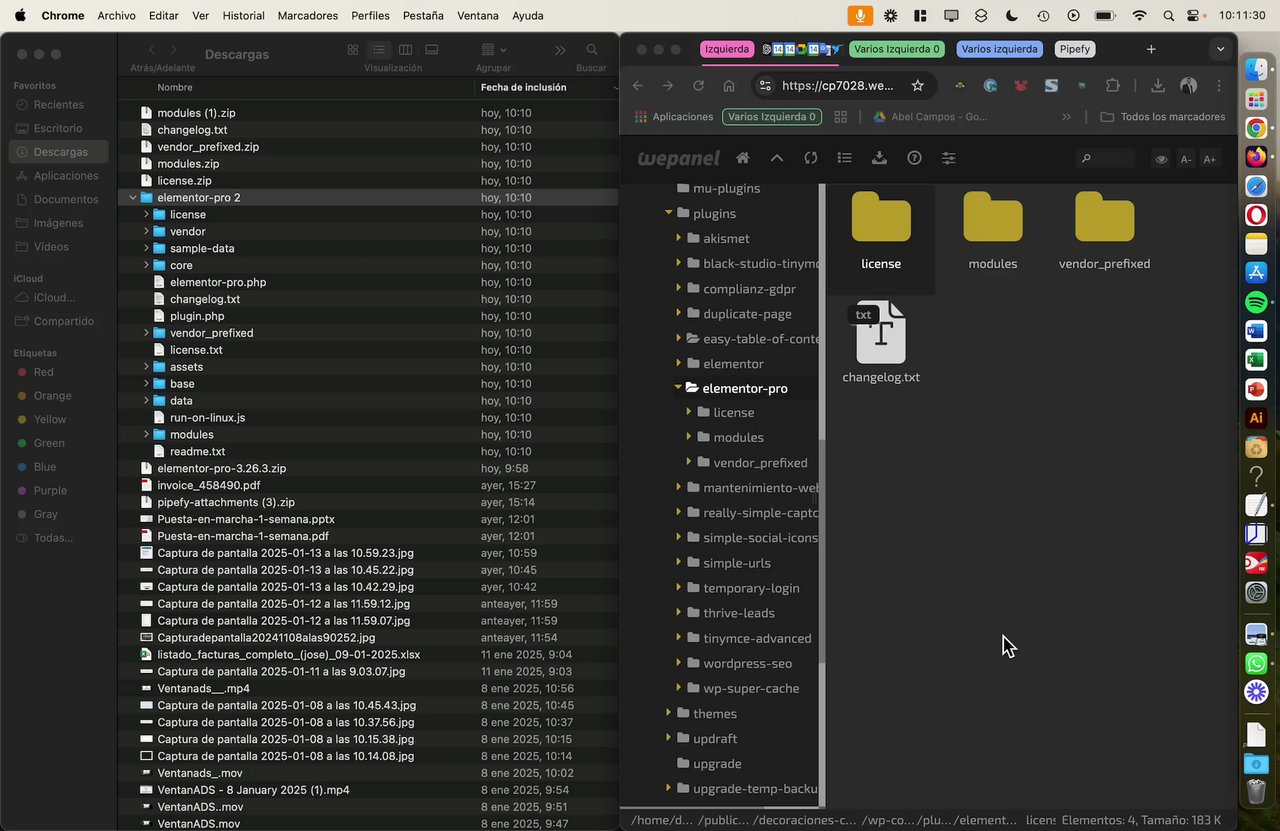Switch Finder to gallery view
Screen dimensions: 1280x831
coord(431,50)
